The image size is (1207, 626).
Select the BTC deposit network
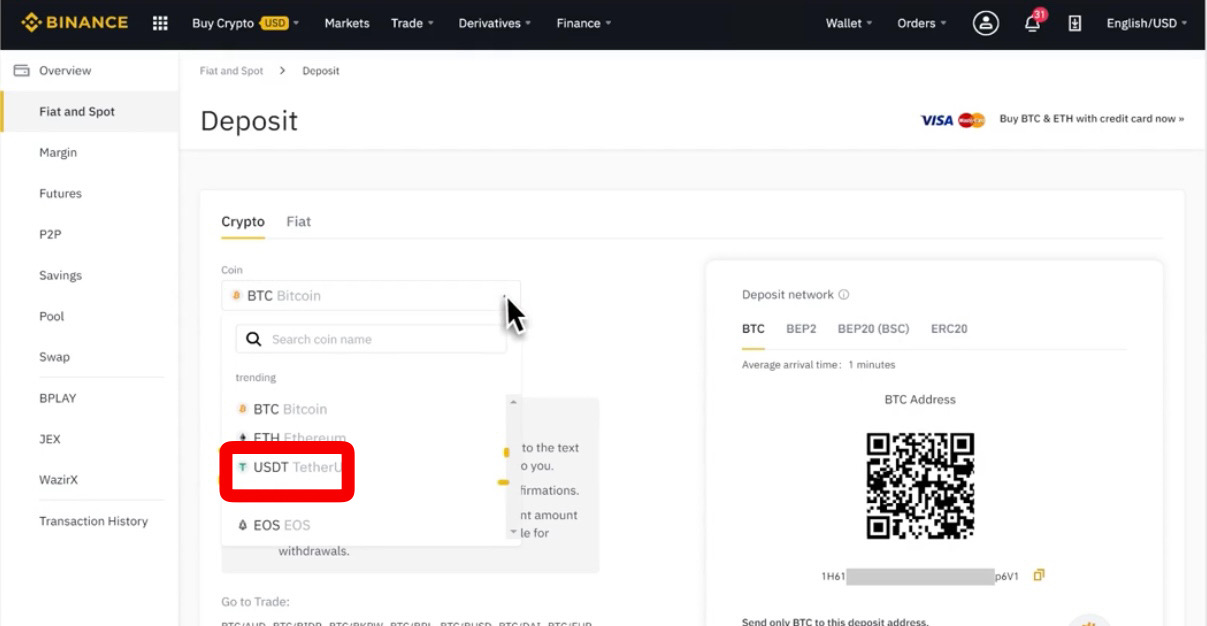click(x=753, y=329)
